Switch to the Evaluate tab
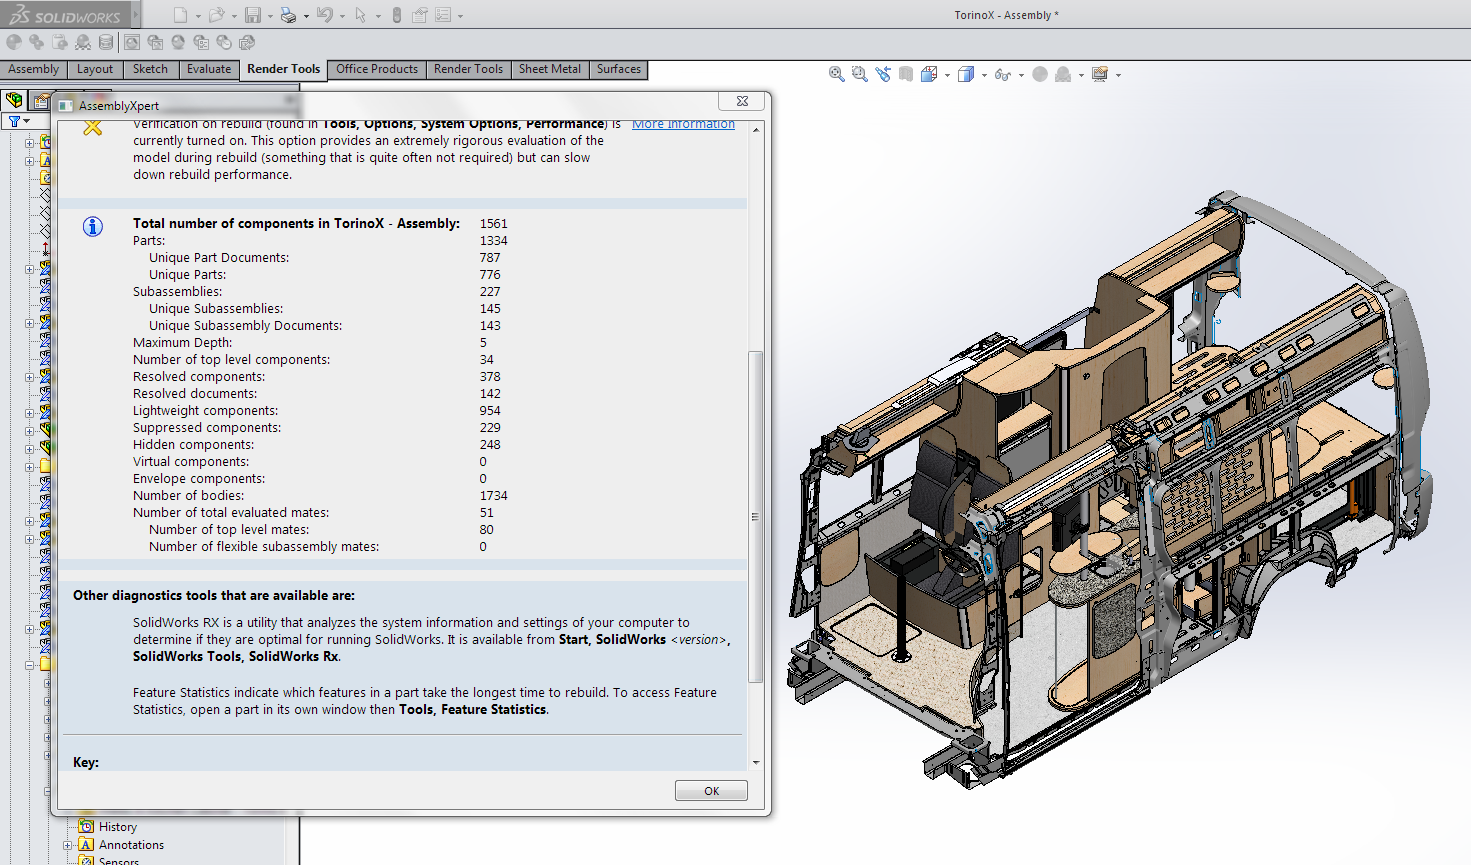Image resolution: width=1471 pixels, height=865 pixels. point(208,69)
